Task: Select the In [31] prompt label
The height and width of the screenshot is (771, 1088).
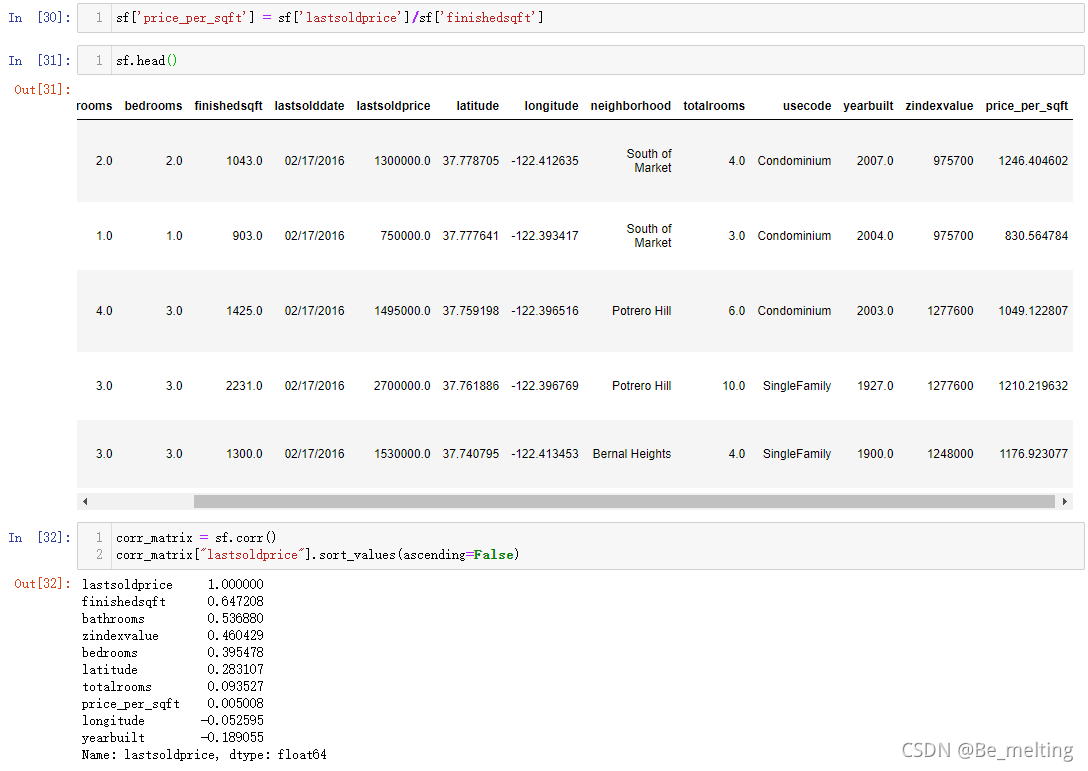Action: [39, 60]
